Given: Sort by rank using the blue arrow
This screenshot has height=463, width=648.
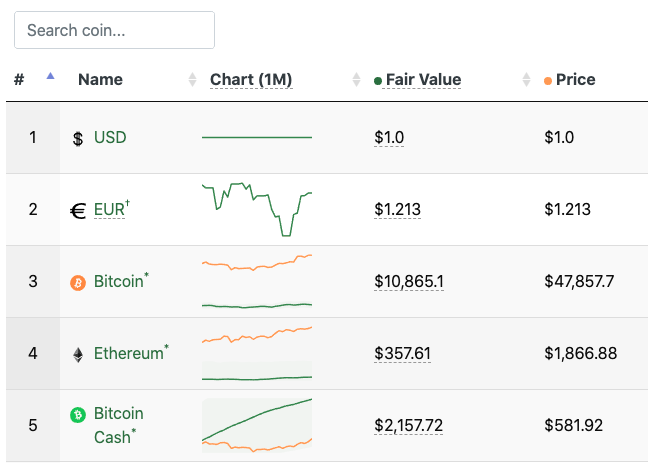Looking at the screenshot, I should [50, 76].
